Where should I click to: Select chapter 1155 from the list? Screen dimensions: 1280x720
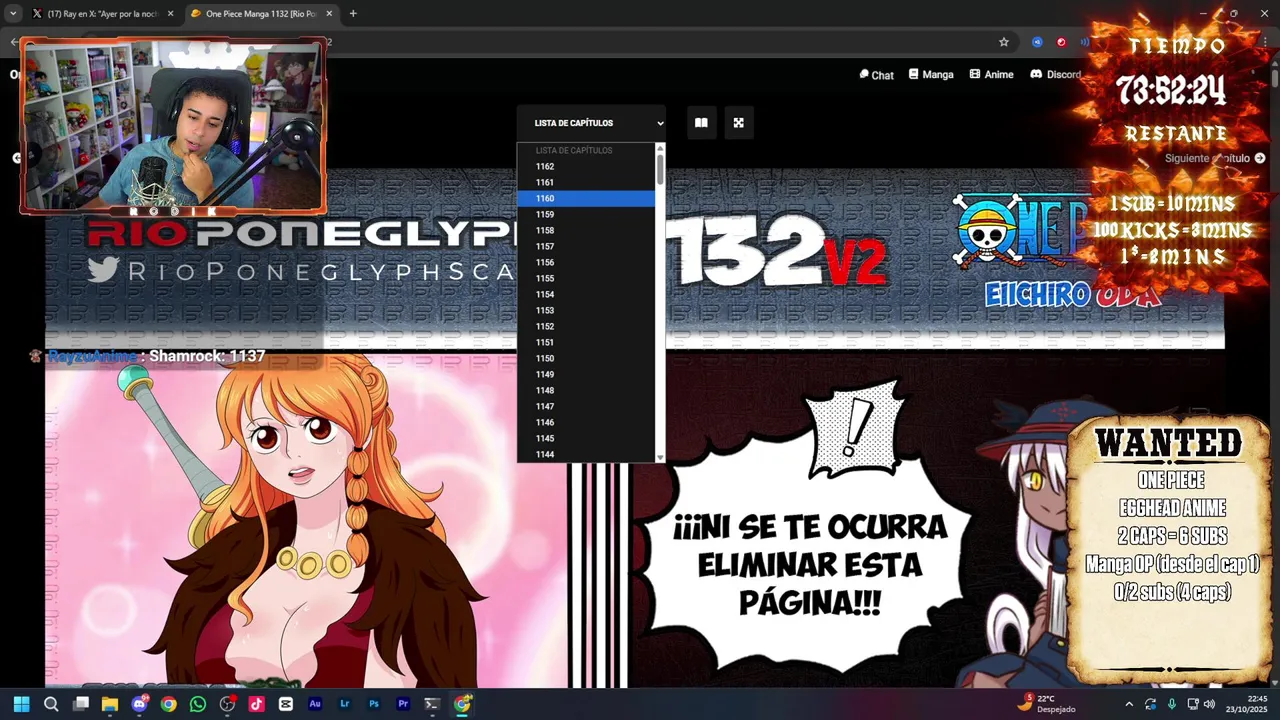pos(586,279)
